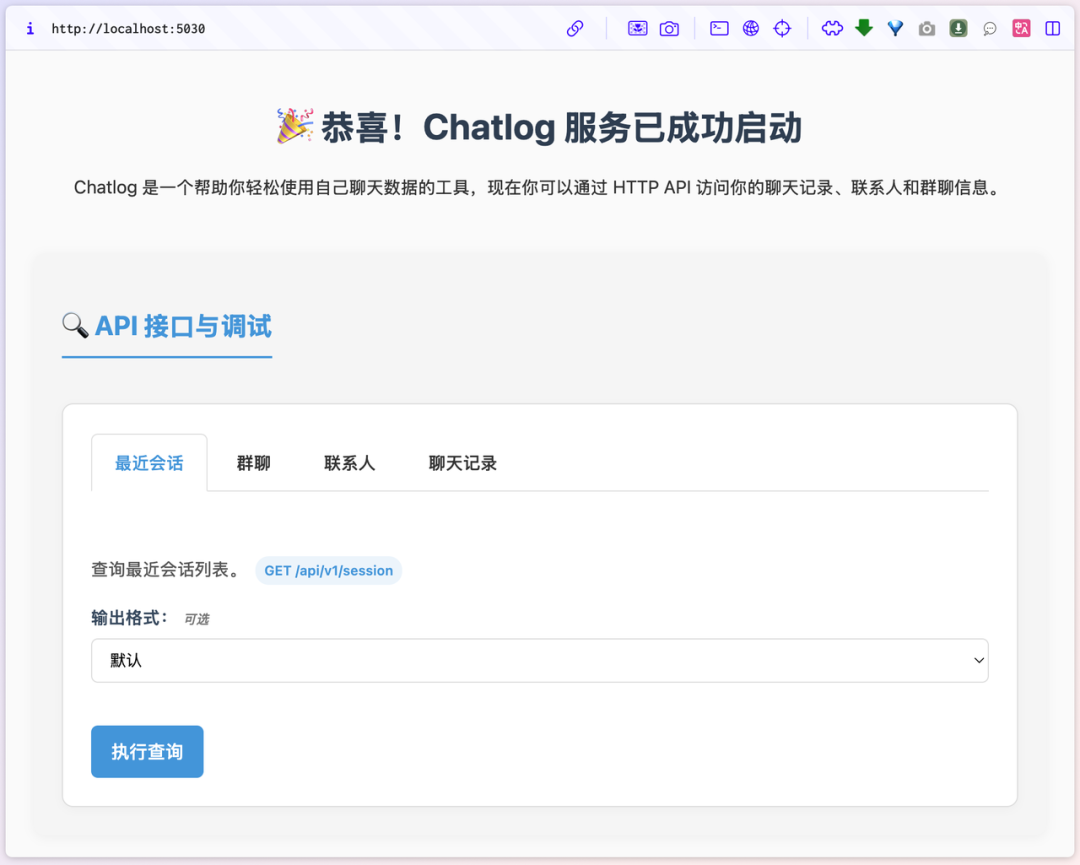Viewport: 1080px width, 865px height.
Task: Click the globe icon in toolbar
Action: click(751, 28)
